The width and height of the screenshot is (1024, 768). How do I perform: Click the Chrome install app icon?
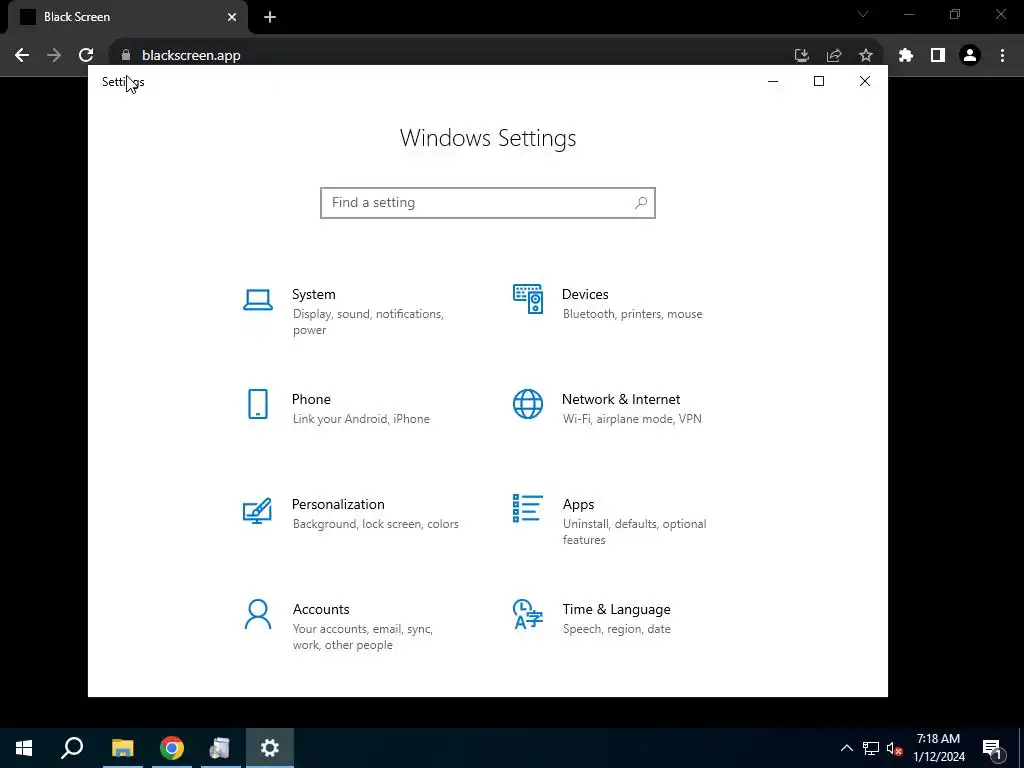coord(802,56)
